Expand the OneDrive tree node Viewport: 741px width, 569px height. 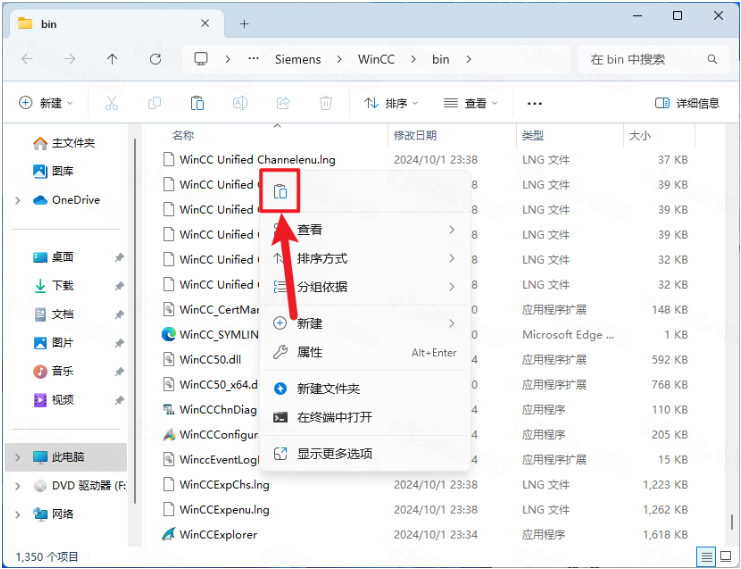(x=18, y=200)
